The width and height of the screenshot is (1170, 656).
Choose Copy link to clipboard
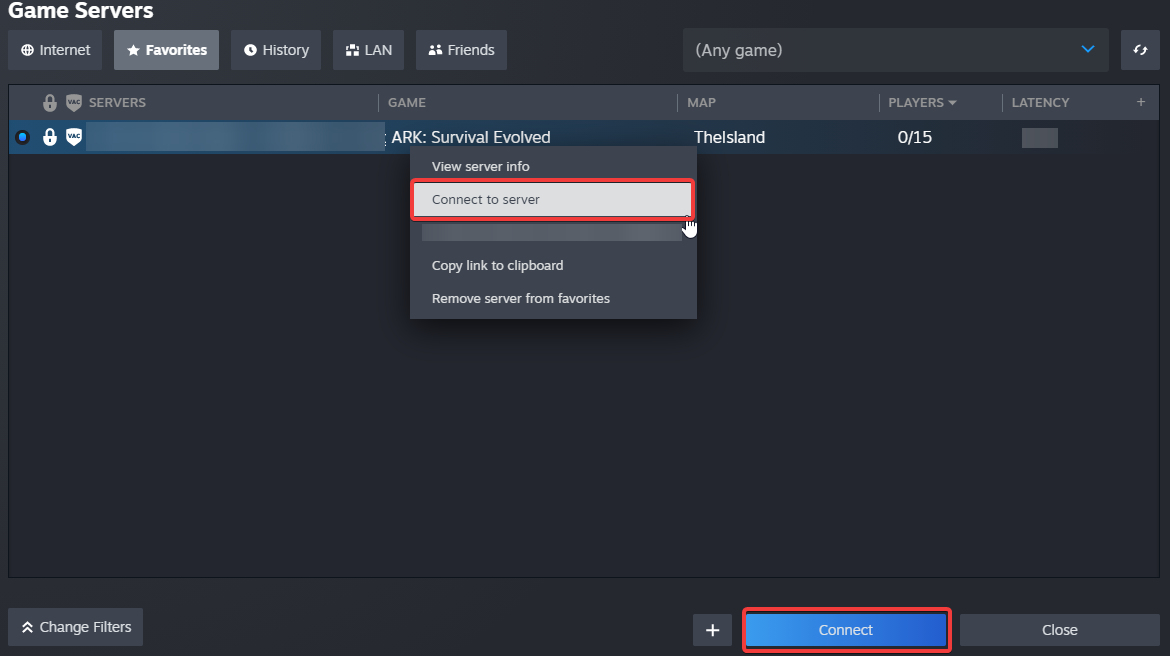pos(497,266)
